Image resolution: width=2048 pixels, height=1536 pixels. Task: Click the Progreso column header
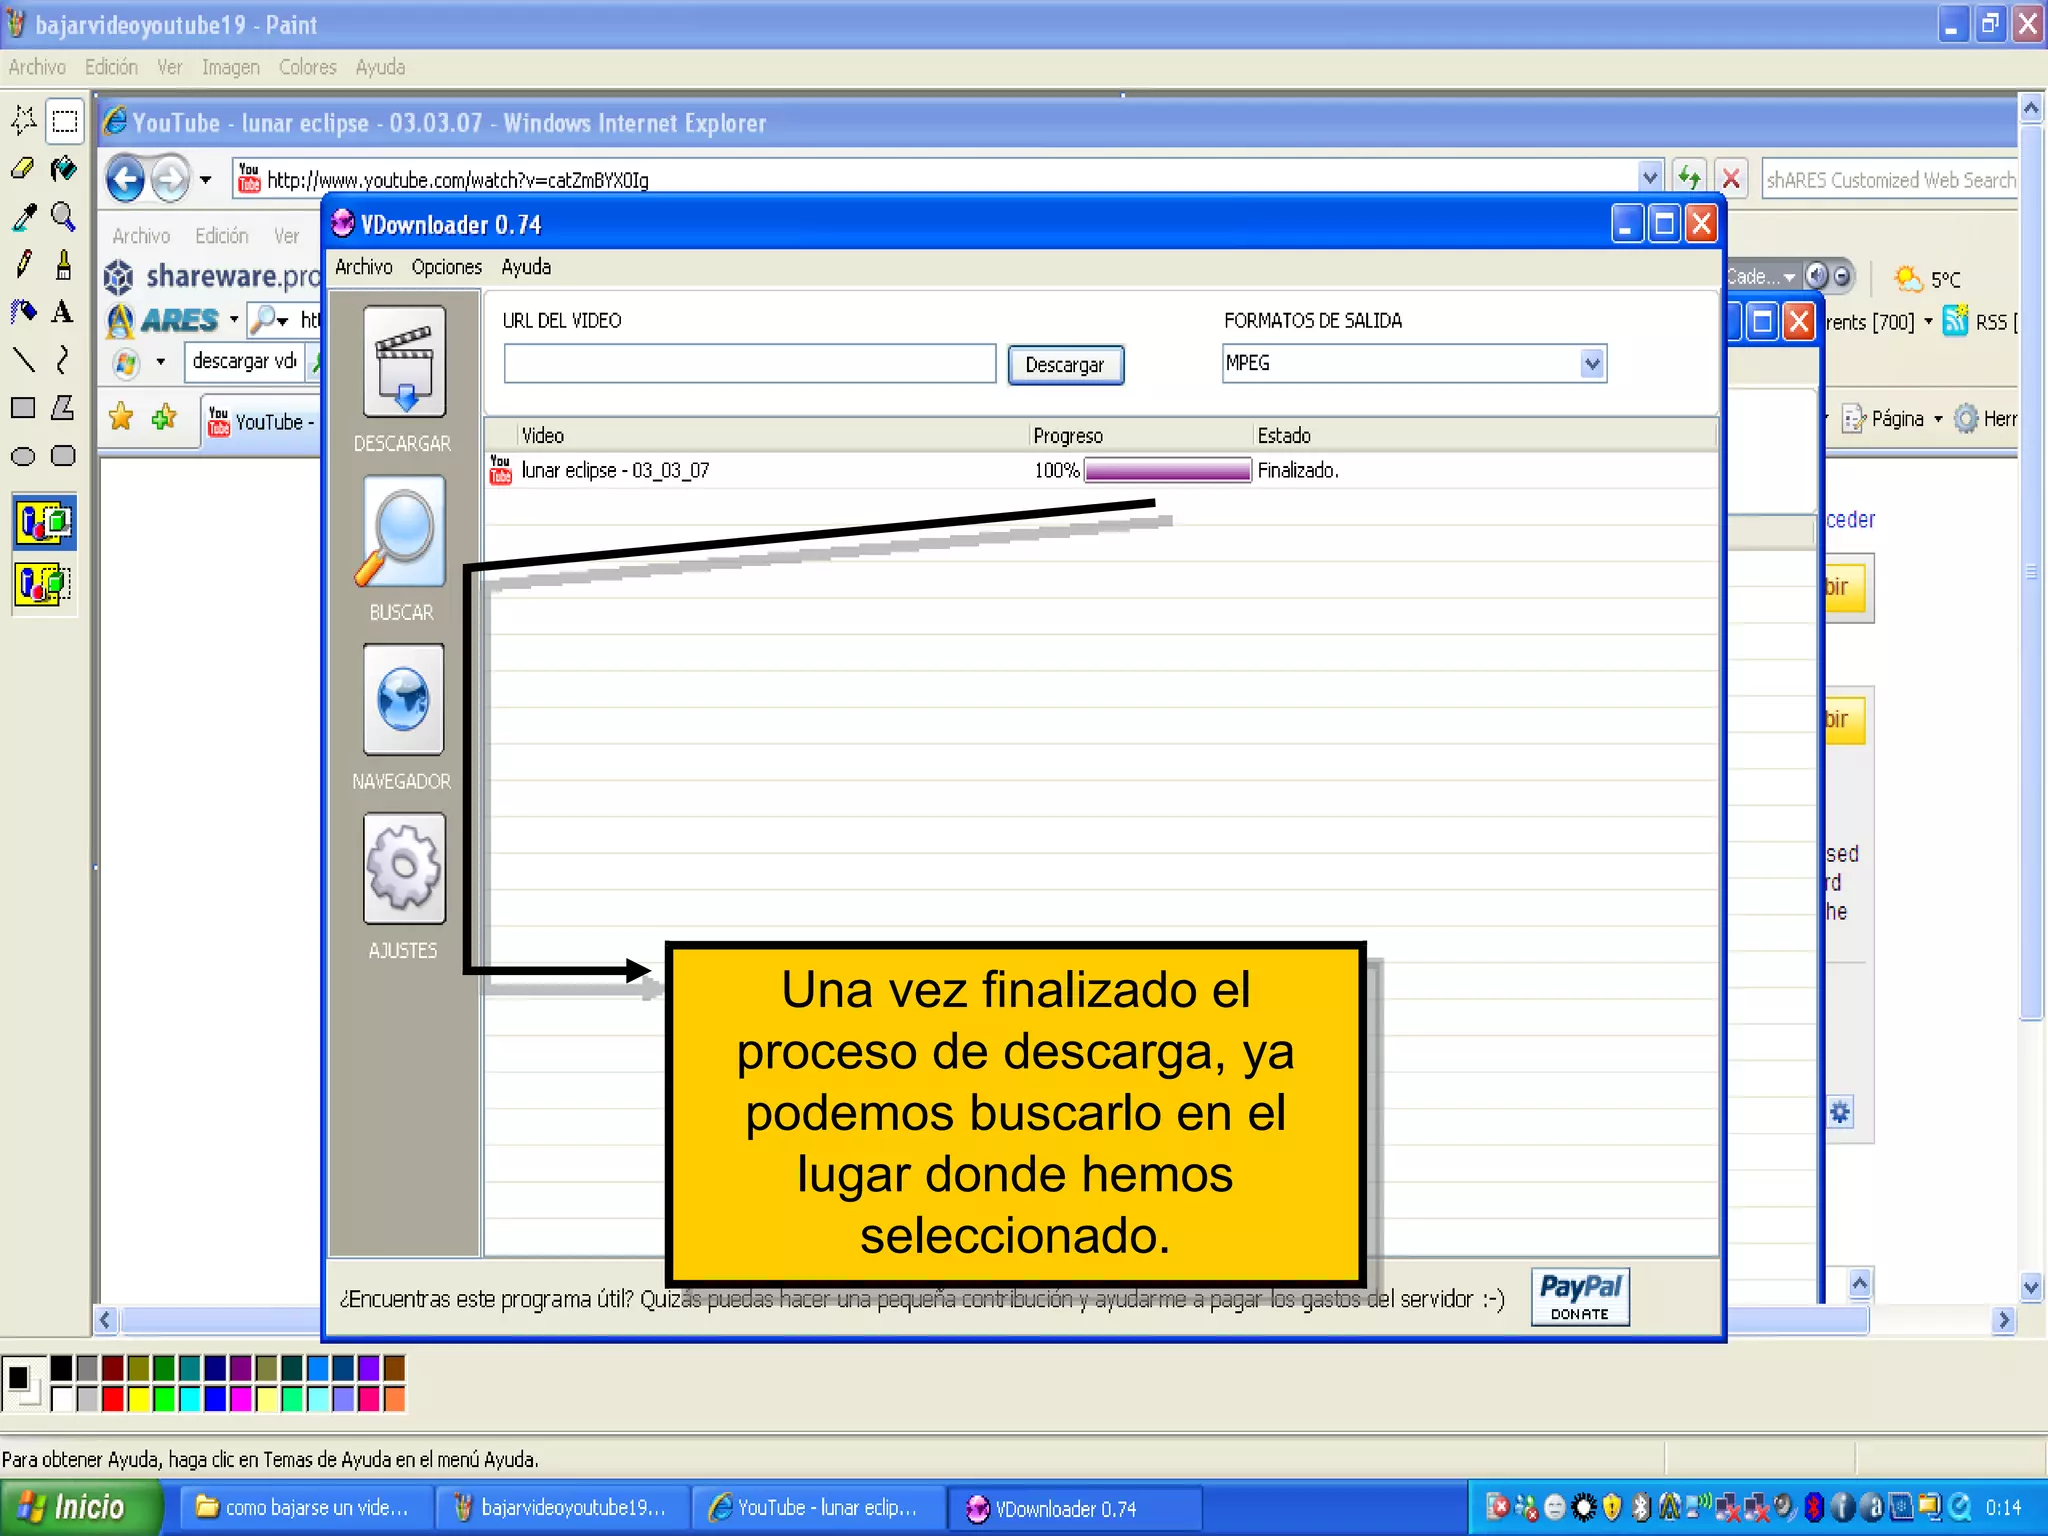(1140, 435)
